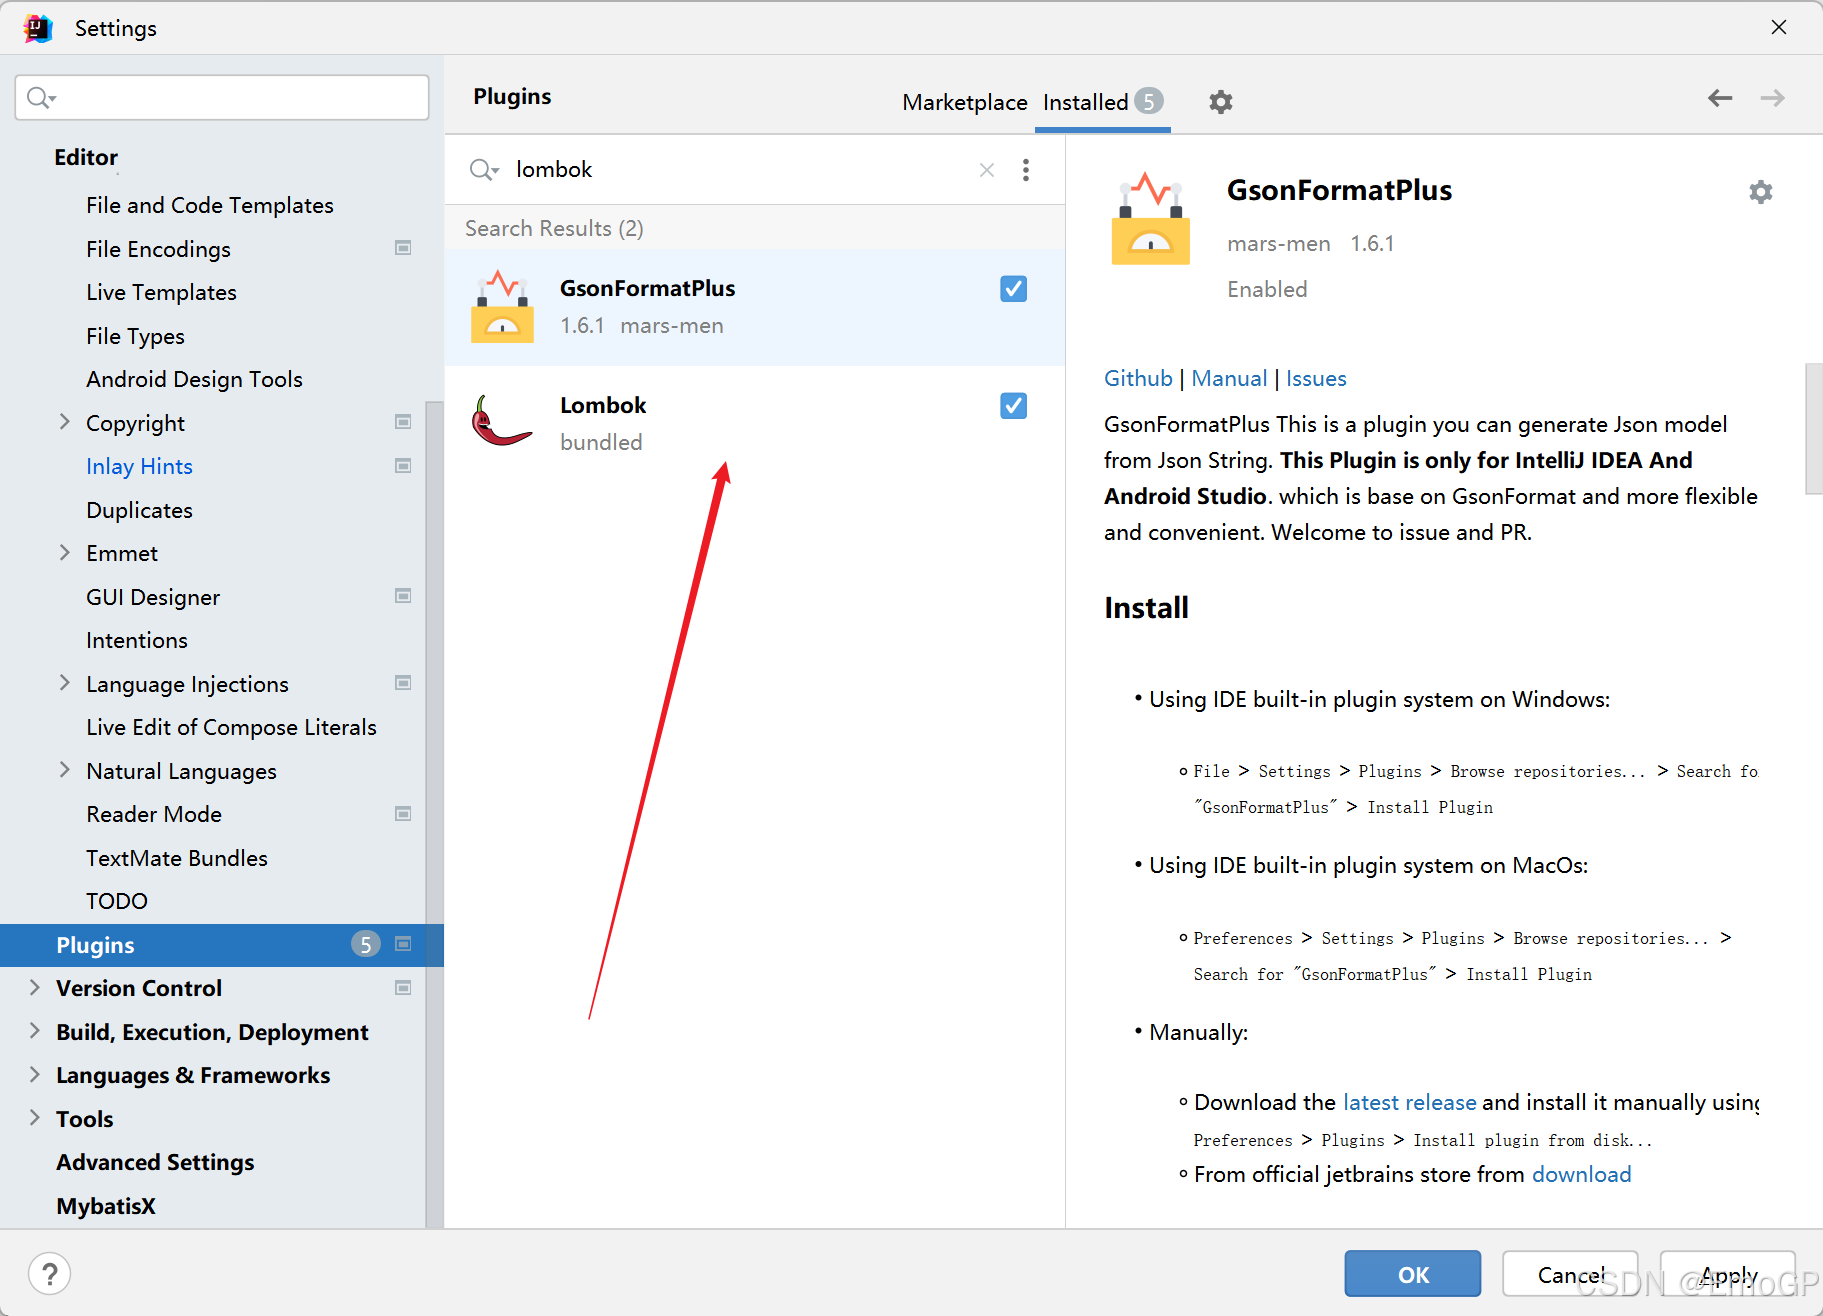Expand the Emmet settings node
Screen dimensions: 1823x1316
click(x=64, y=553)
